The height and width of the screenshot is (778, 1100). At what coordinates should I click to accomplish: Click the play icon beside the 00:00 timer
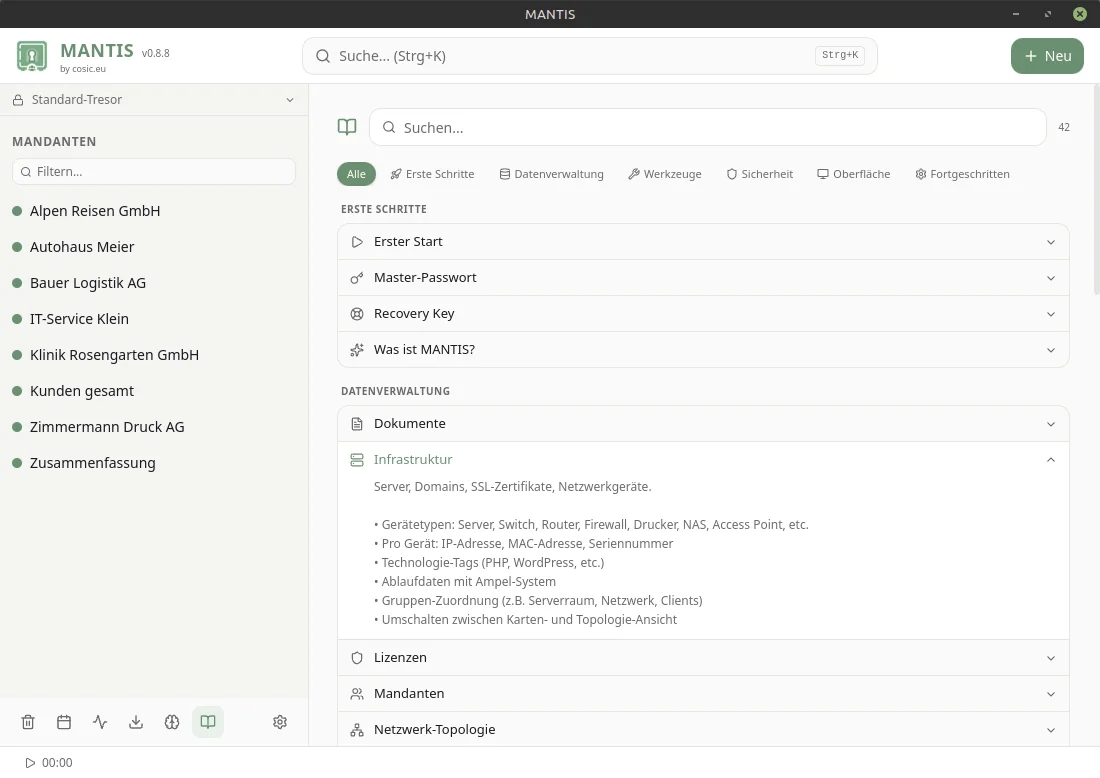[30, 763]
